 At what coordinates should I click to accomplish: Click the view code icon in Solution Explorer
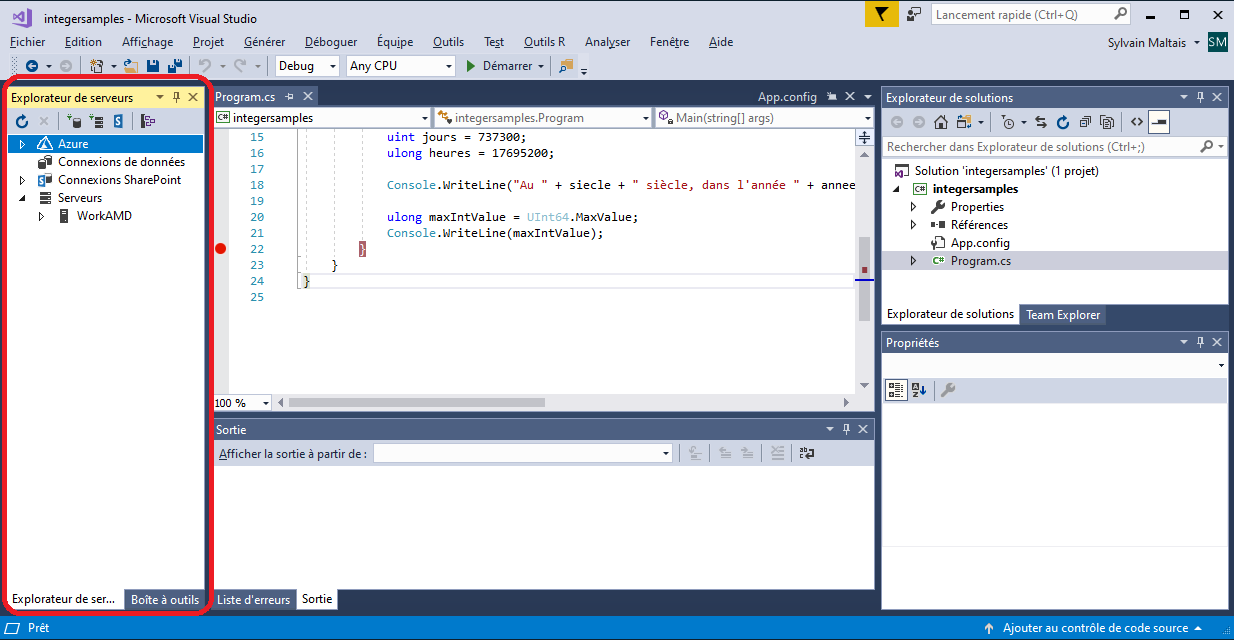[x=1136, y=122]
